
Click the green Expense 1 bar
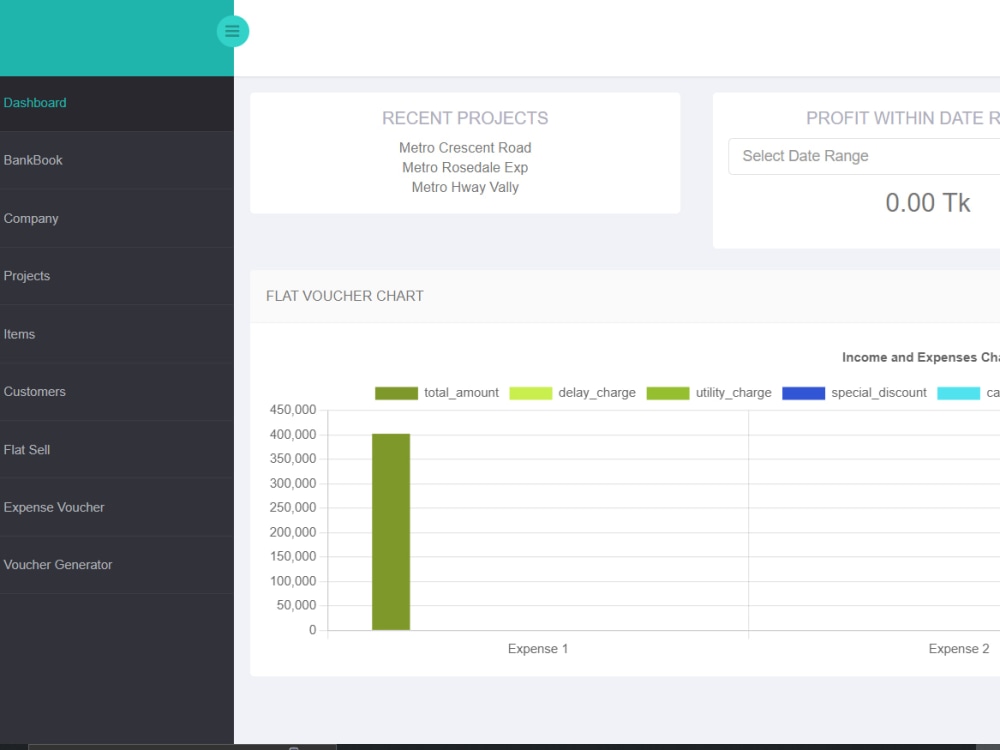point(391,532)
